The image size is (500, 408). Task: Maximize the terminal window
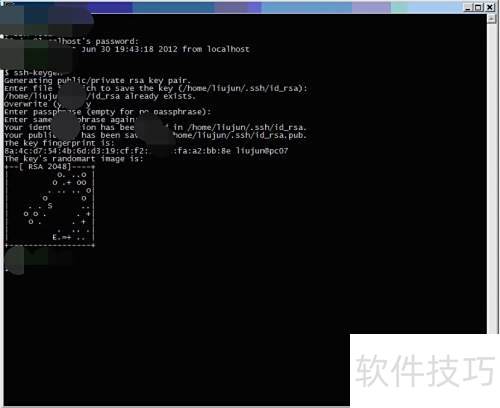(478, 7)
